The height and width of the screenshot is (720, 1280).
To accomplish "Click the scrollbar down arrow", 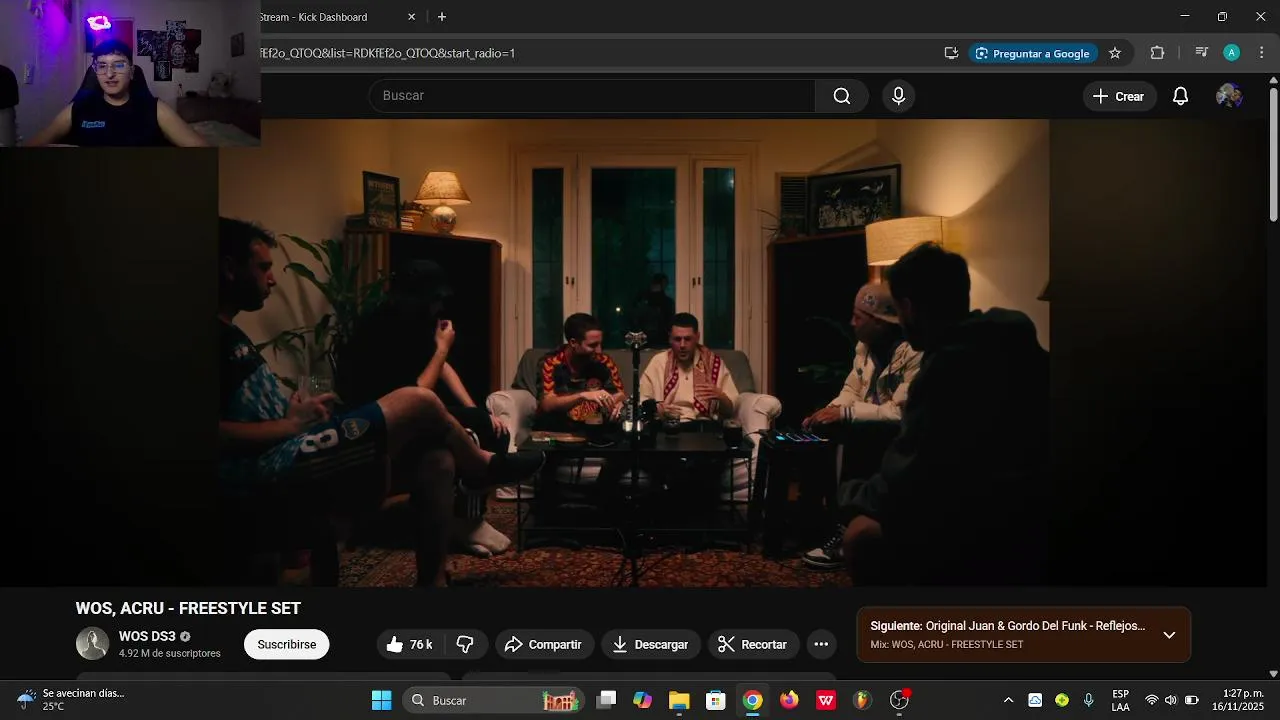I will (x=1273, y=673).
